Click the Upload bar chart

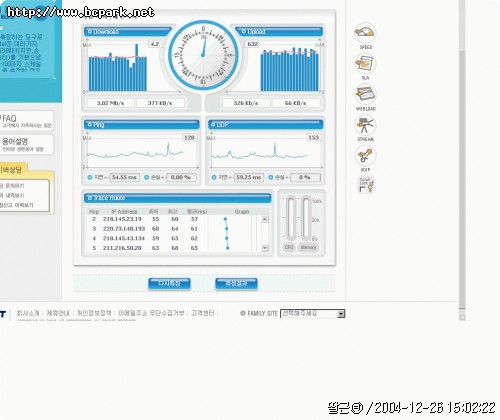pos(289,69)
